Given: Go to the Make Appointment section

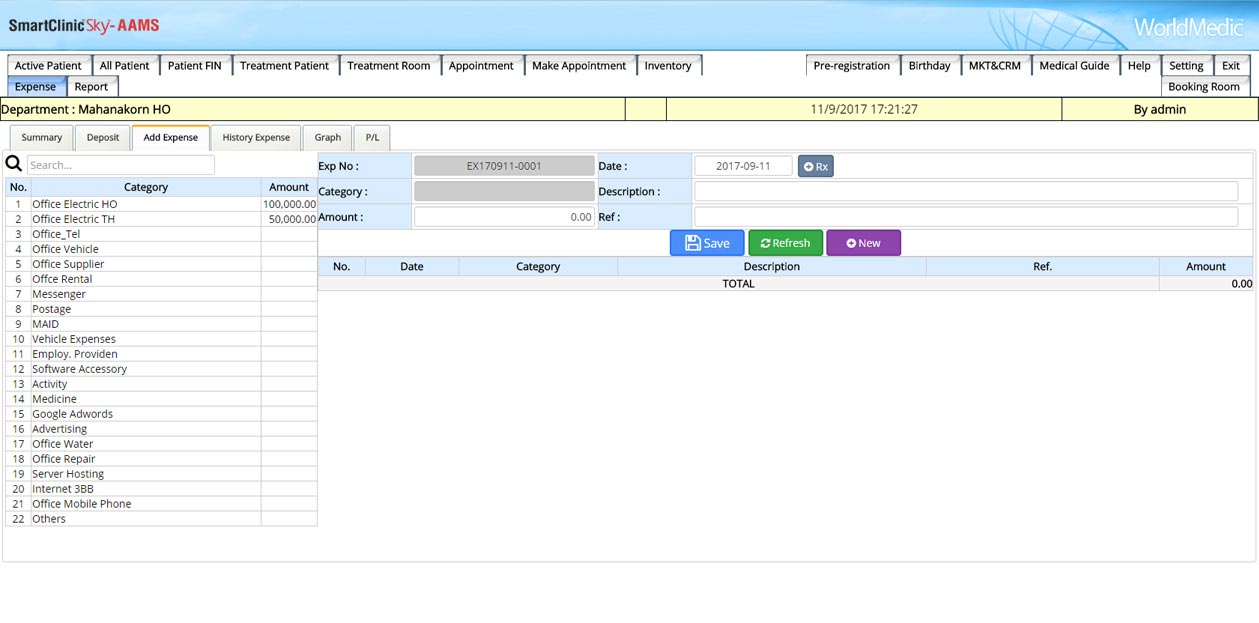Looking at the screenshot, I should click(579, 66).
